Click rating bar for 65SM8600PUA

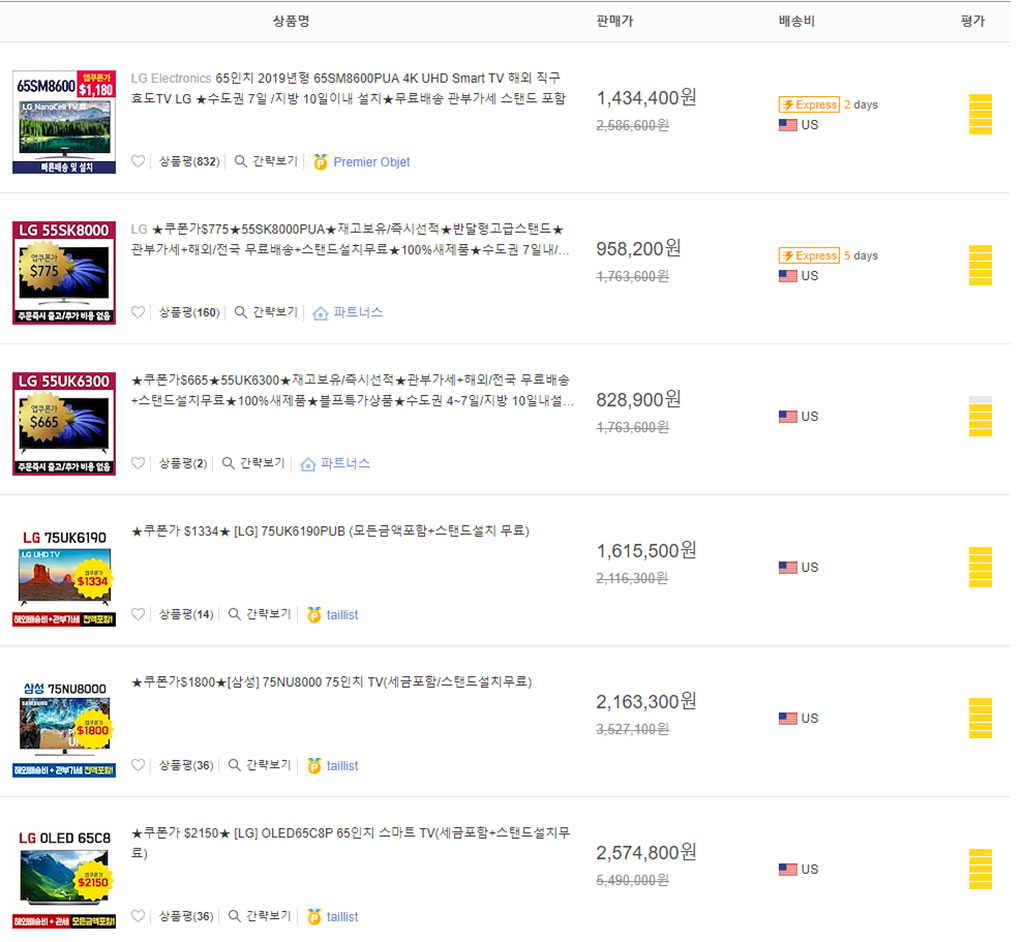(980, 114)
